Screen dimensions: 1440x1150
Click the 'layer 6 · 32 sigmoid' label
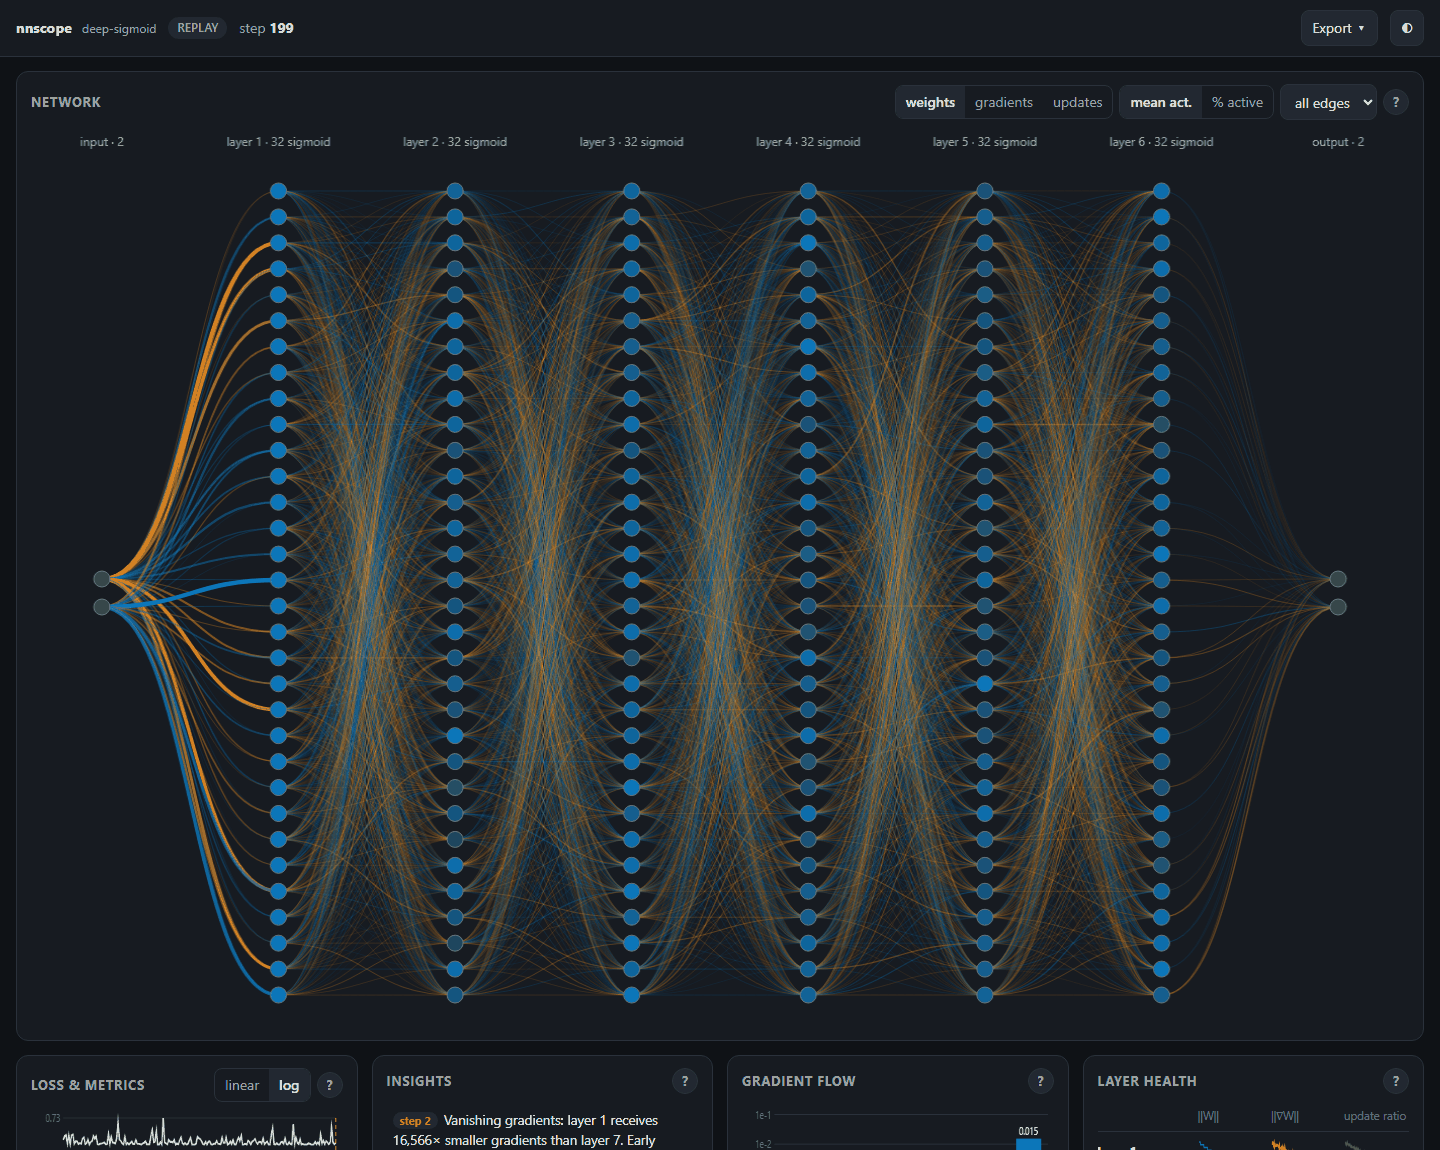1161,142
